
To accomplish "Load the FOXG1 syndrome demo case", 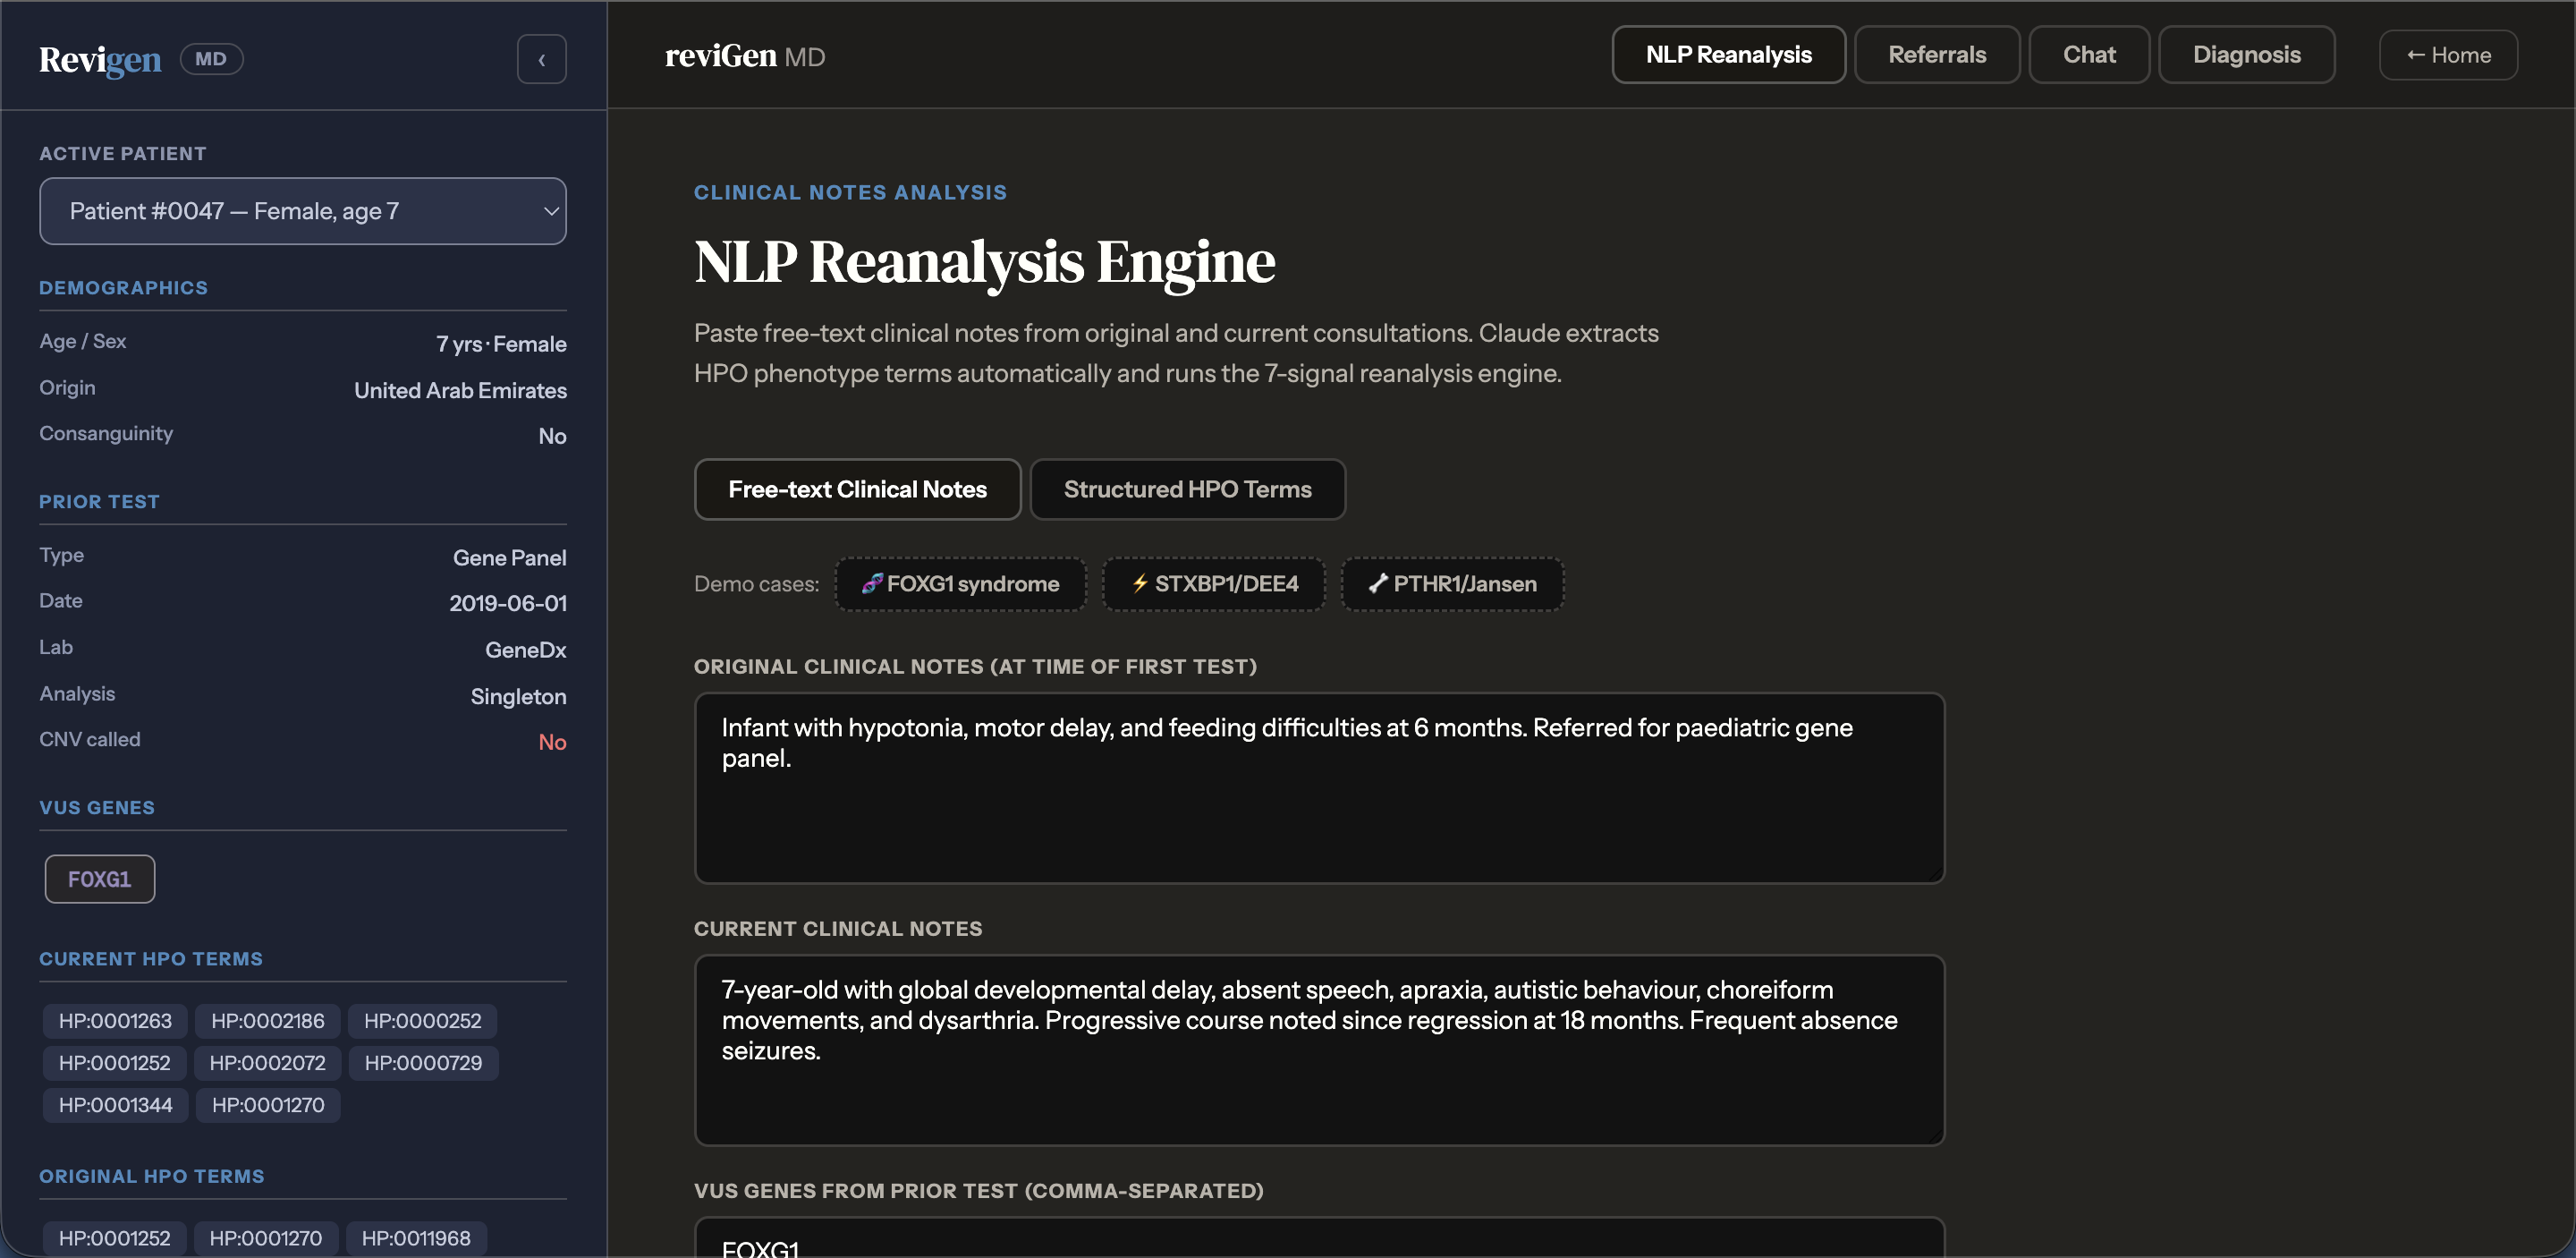I will (960, 584).
